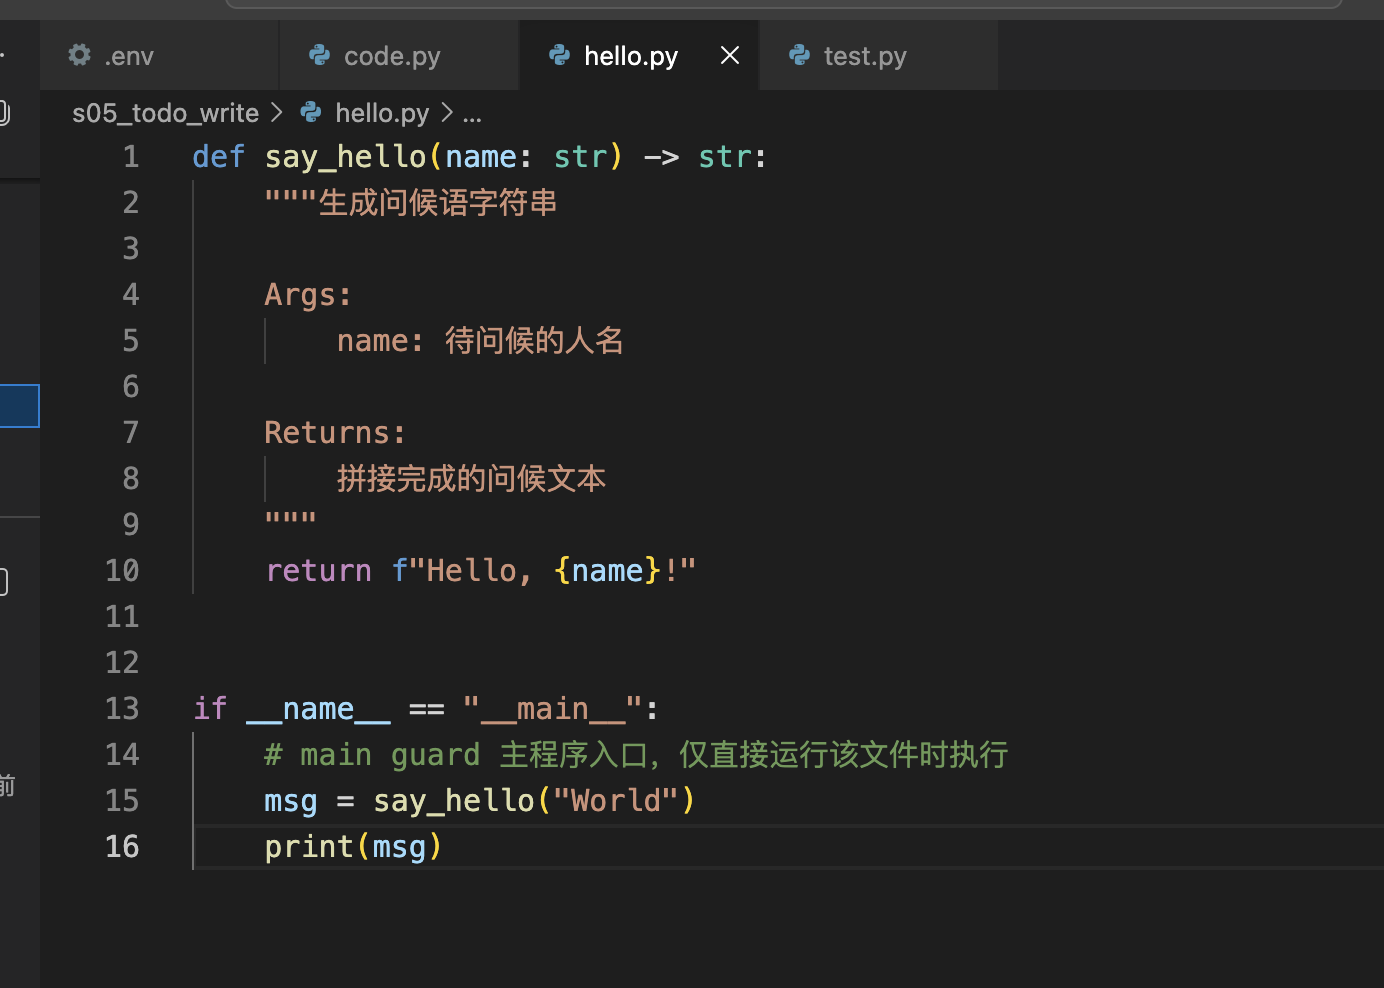
Task: Click the "World" string argument
Action: (x=616, y=801)
